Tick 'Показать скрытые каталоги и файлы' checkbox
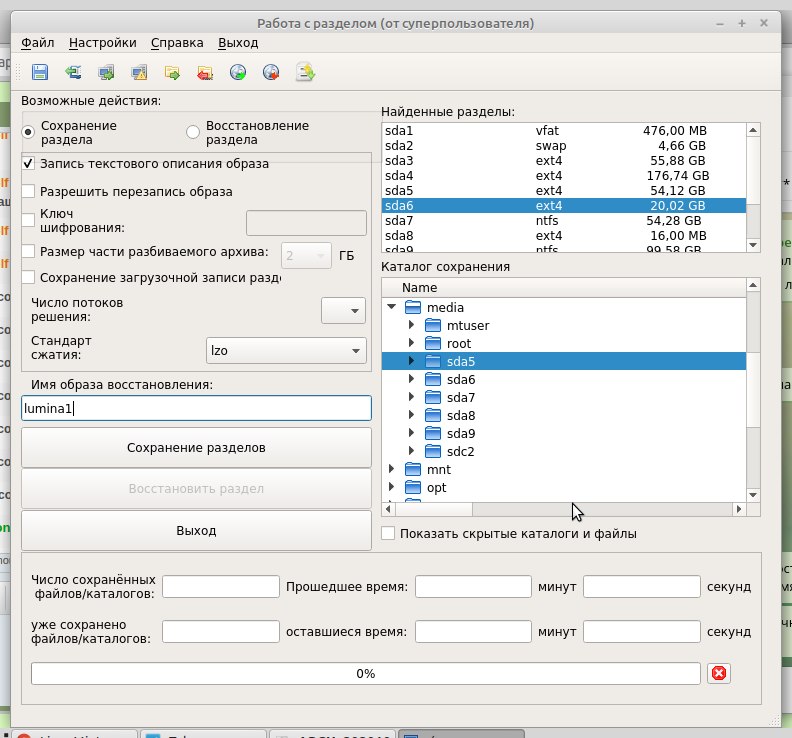The width and height of the screenshot is (792, 738). point(389,534)
